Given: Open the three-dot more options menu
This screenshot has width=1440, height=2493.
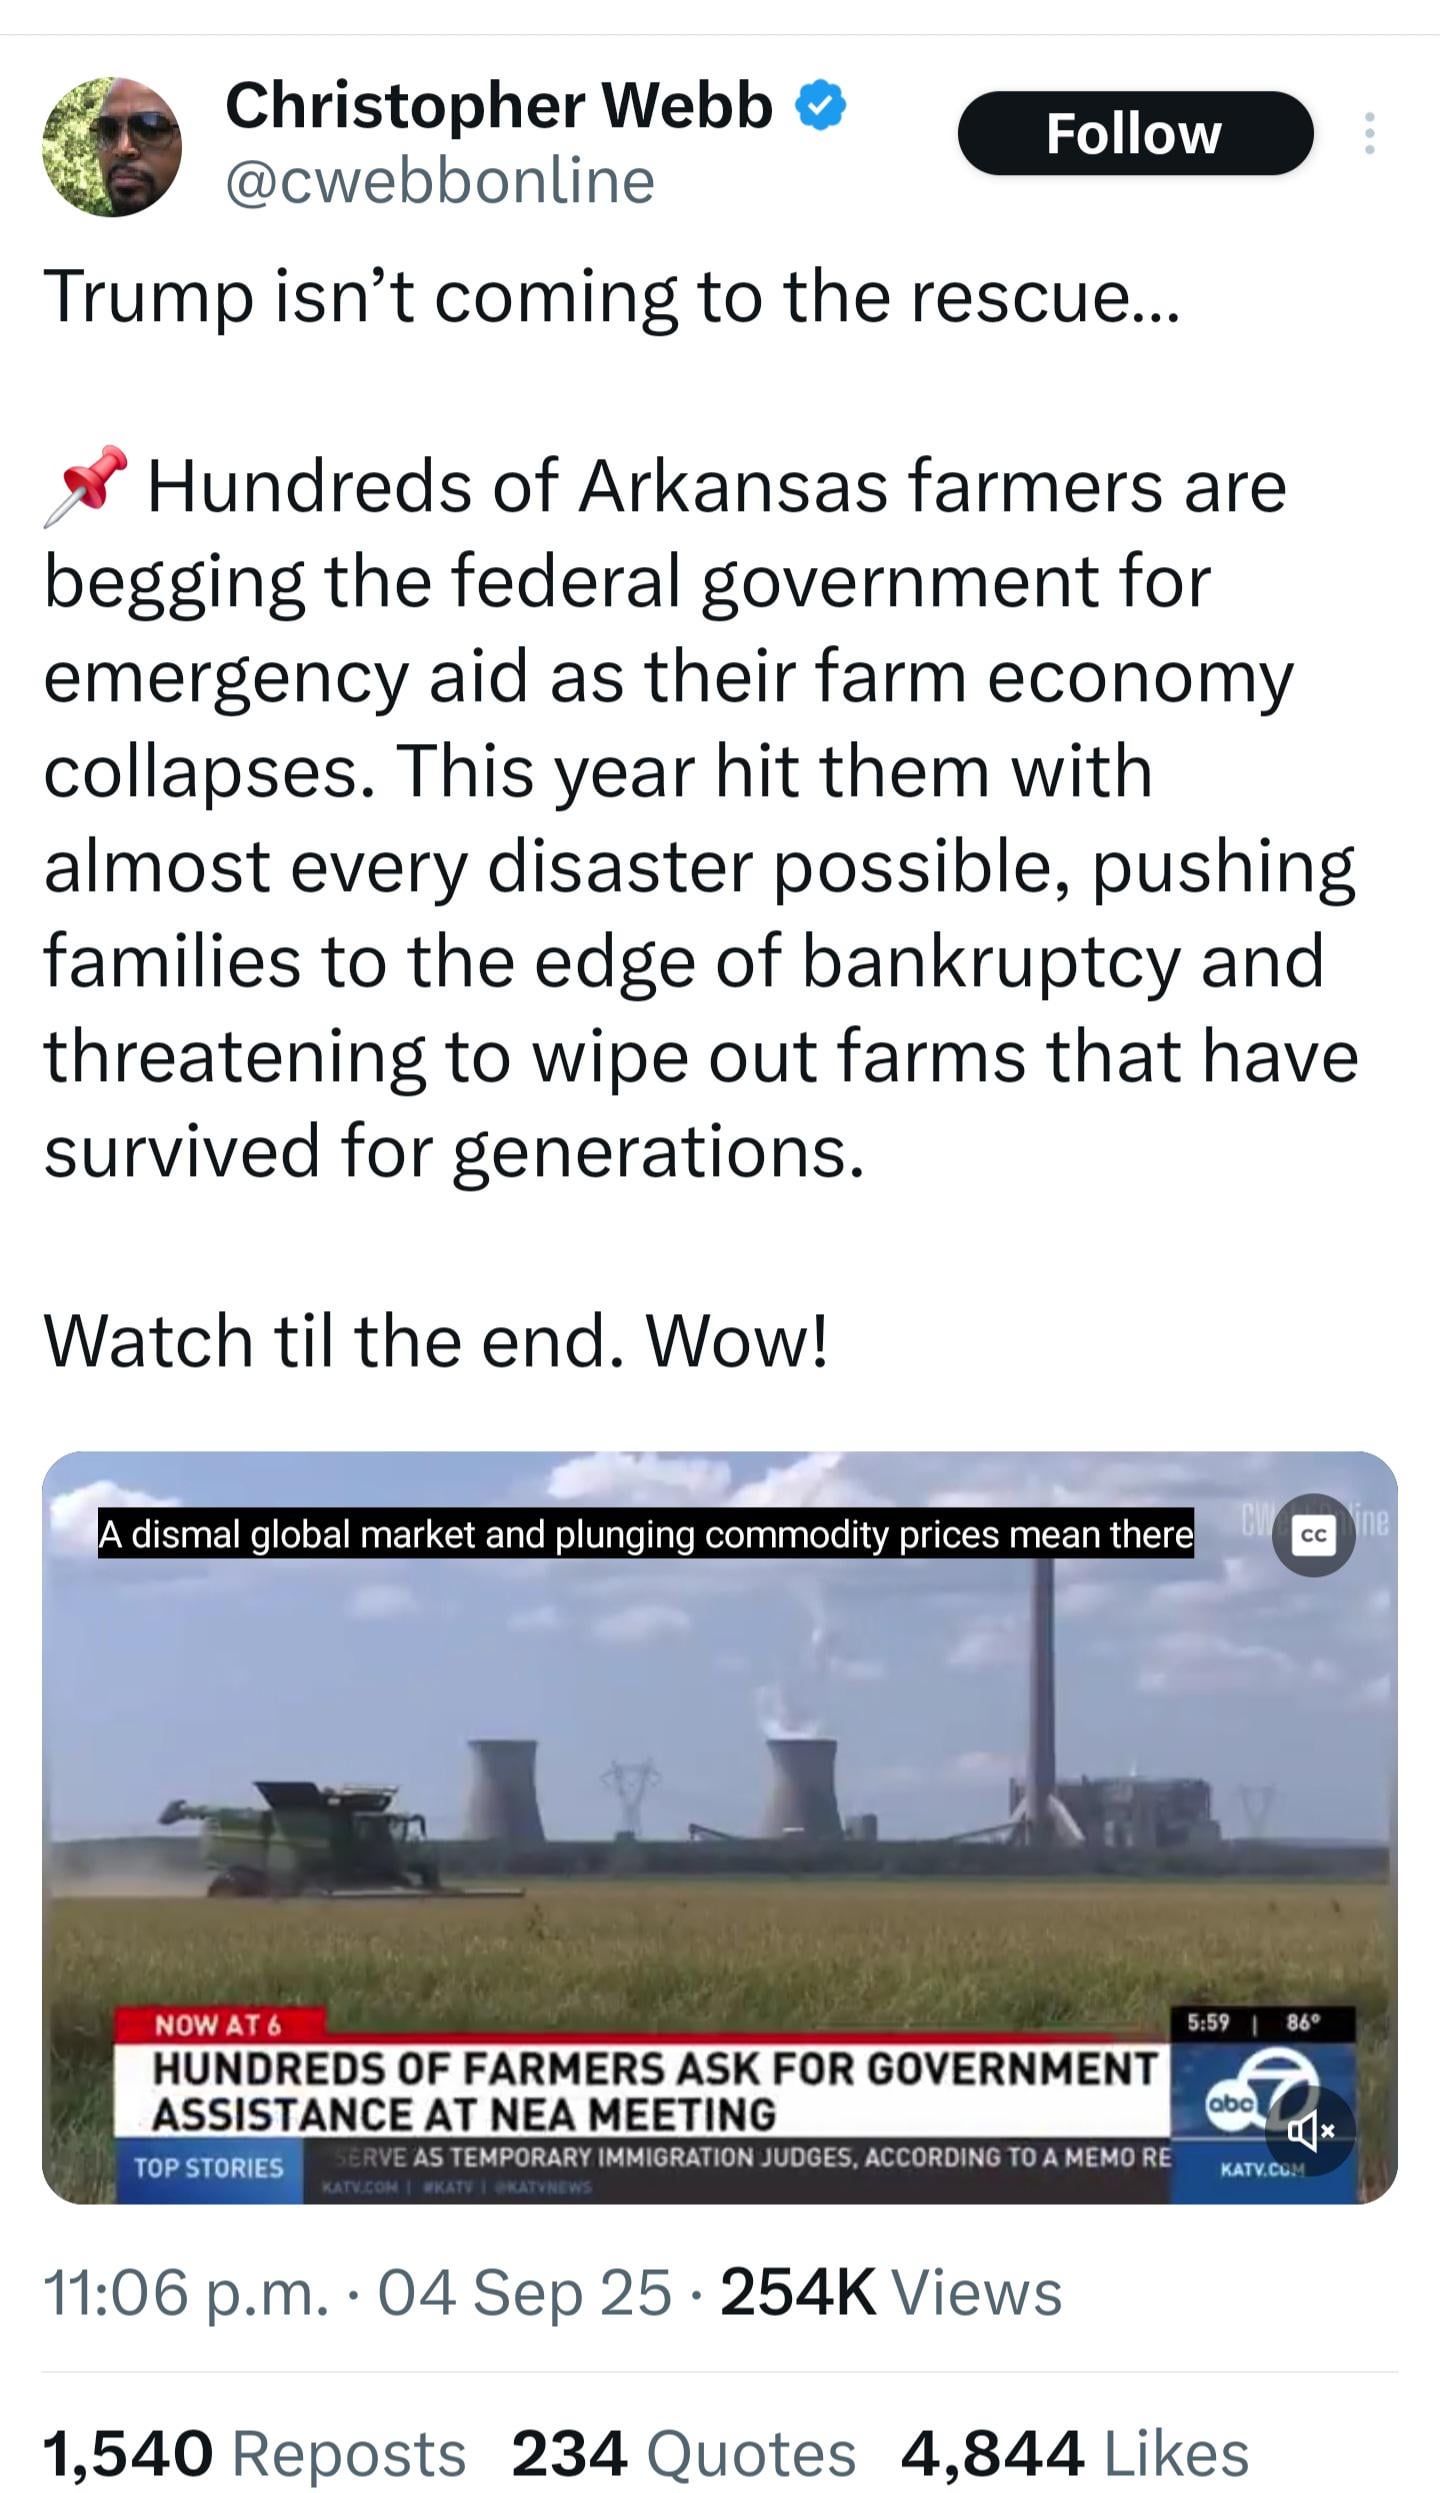Looking at the screenshot, I should pyautogui.click(x=1369, y=133).
